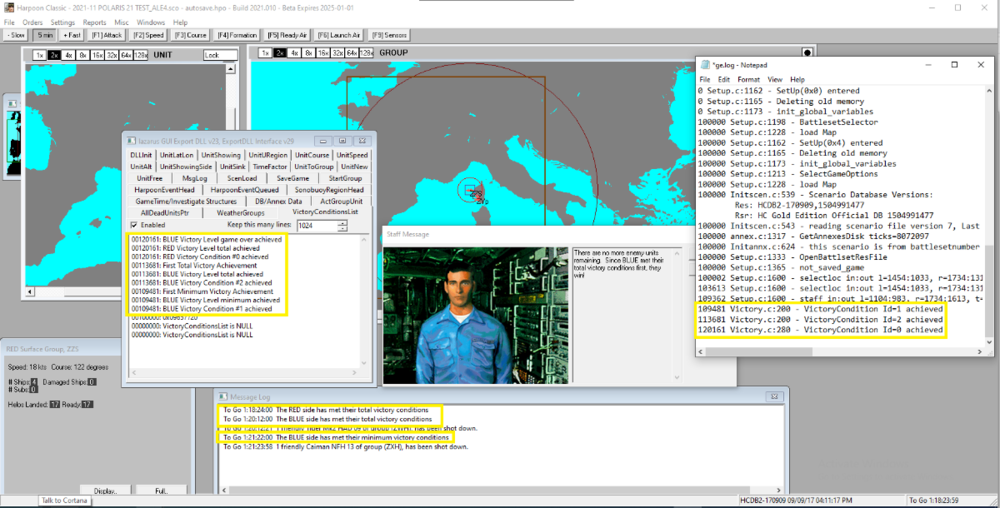
Task: Open Notepad's Format menu
Action: [748, 79]
